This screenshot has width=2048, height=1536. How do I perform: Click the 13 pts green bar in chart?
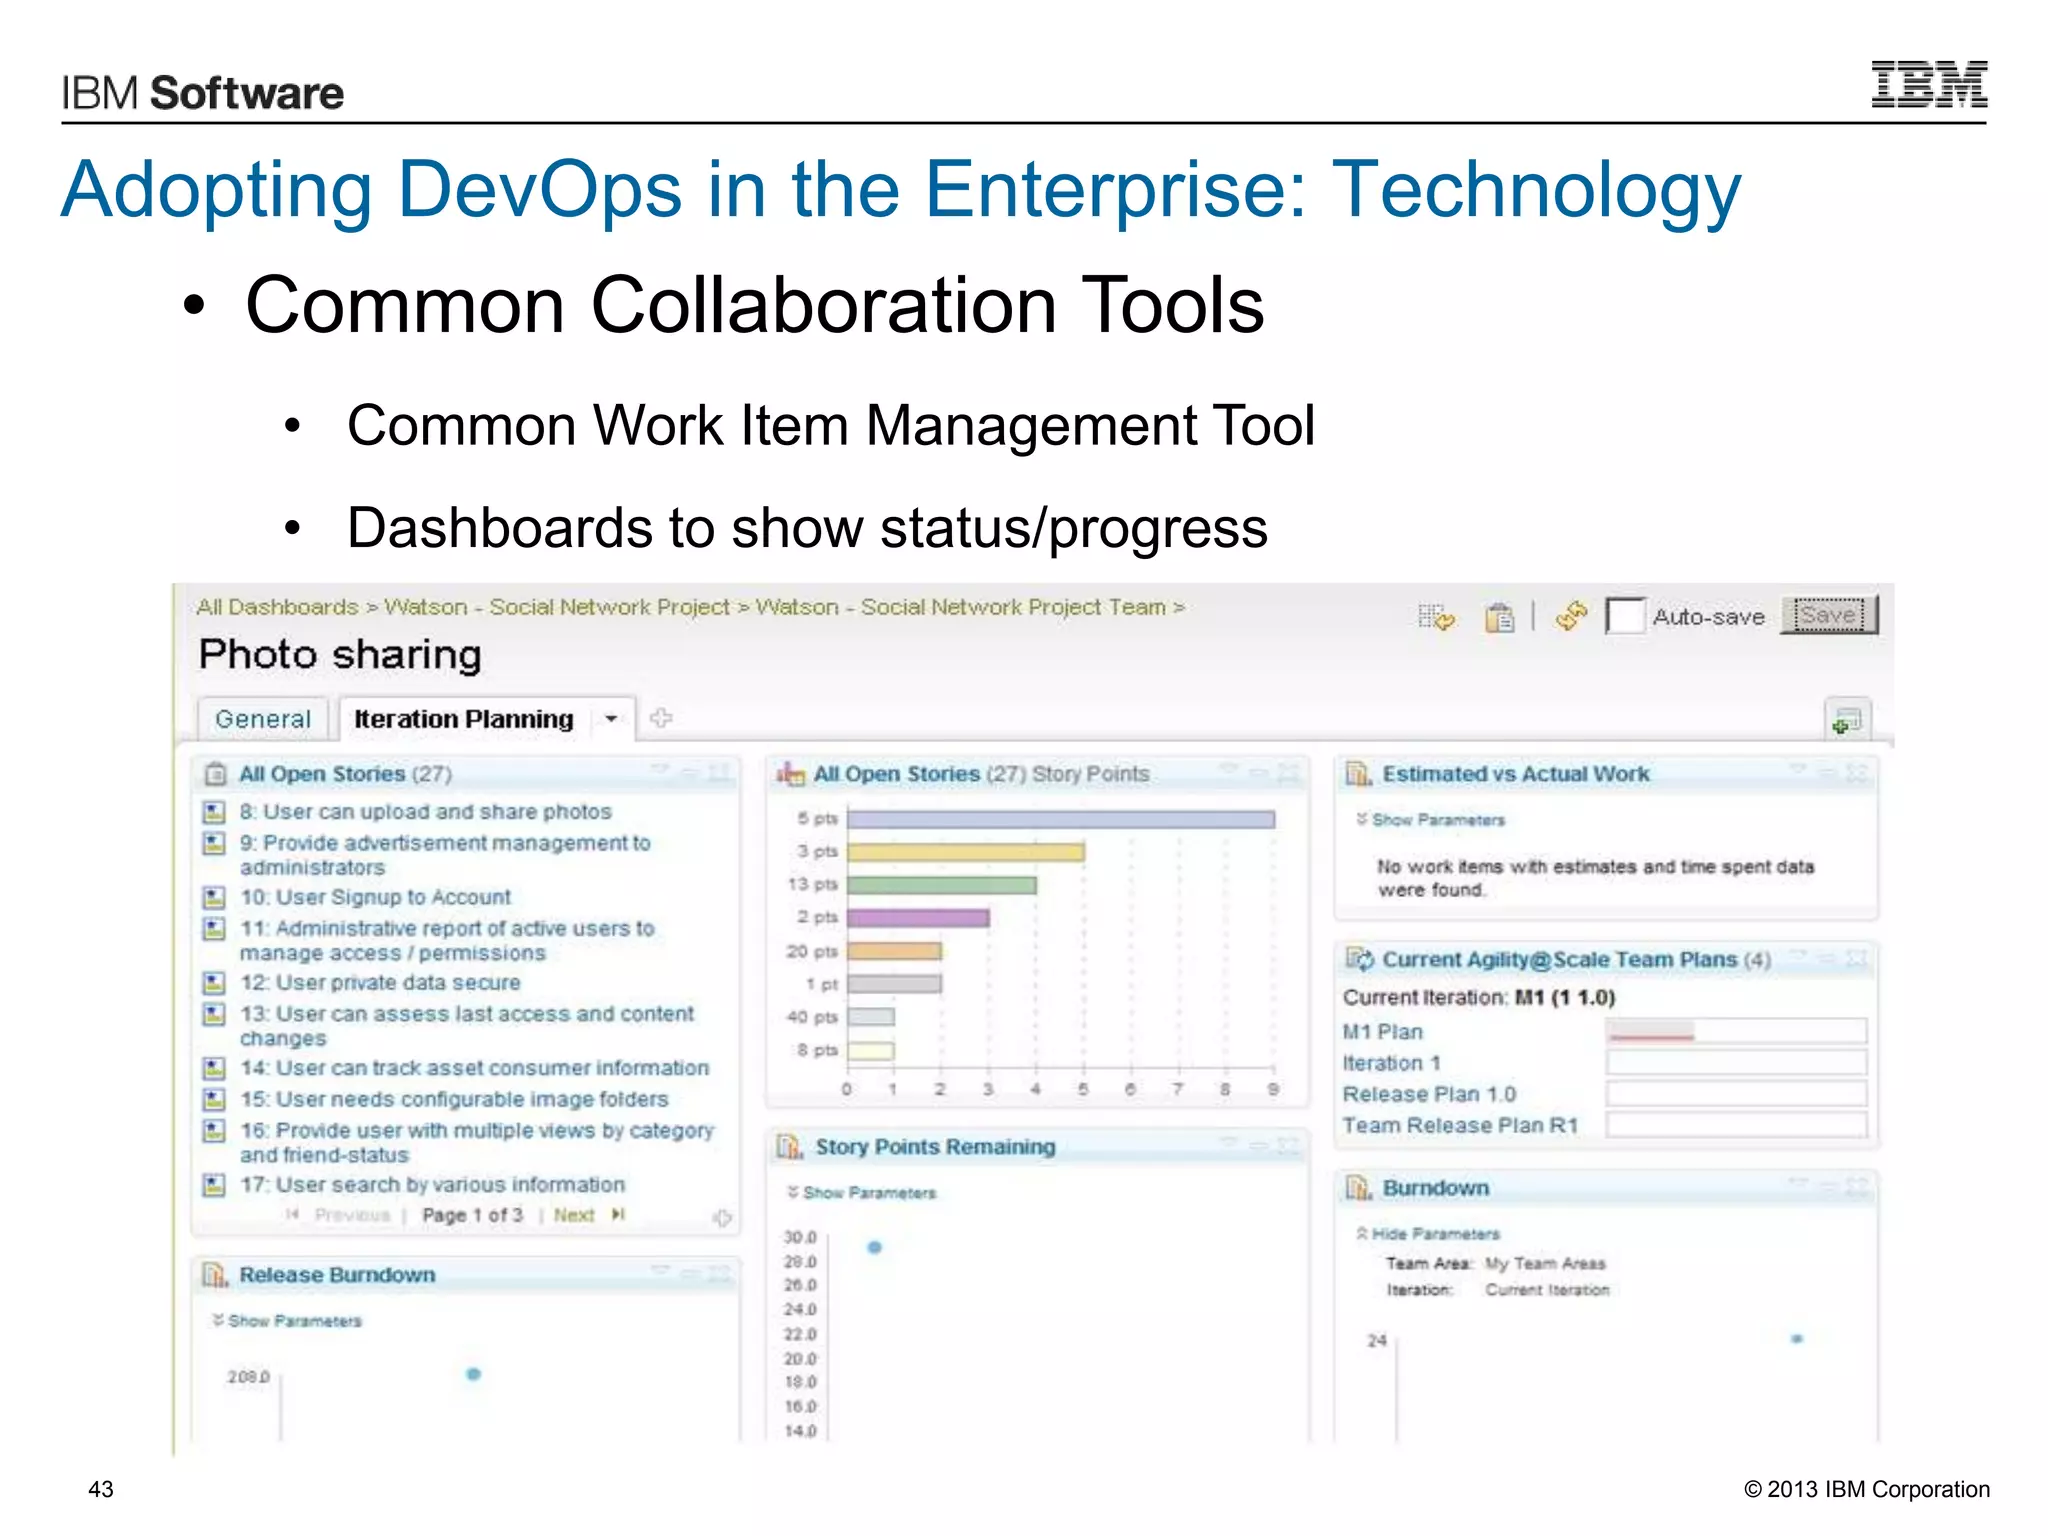[942, 885]
